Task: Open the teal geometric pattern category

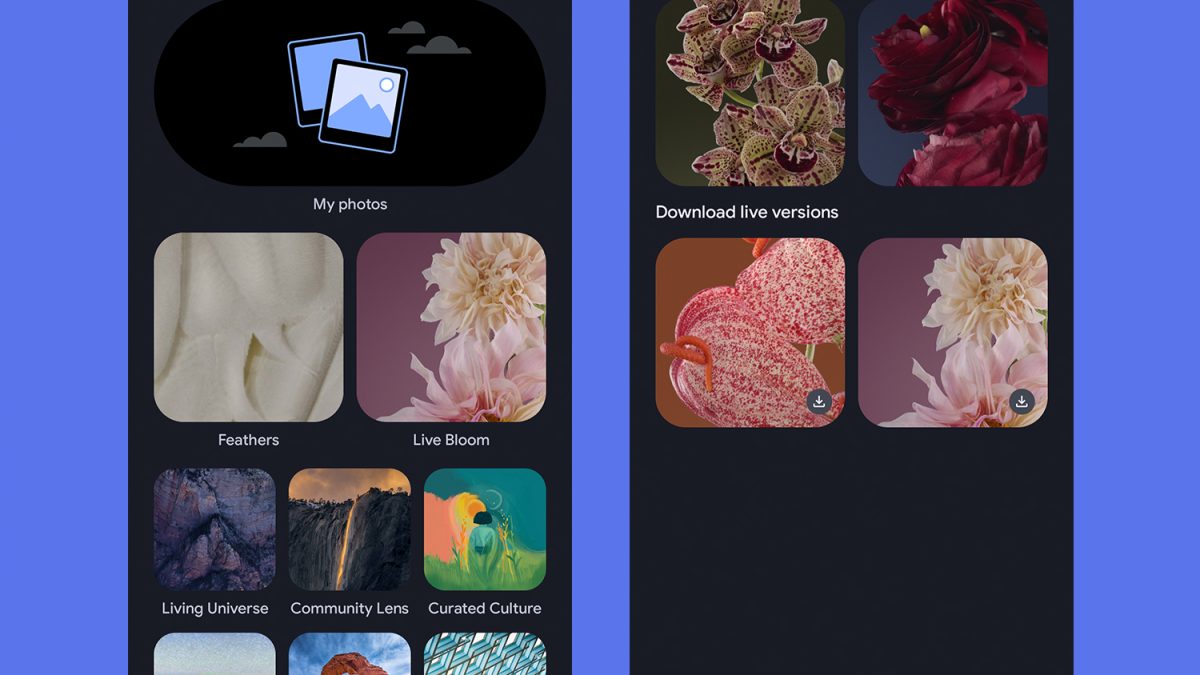Action: pos(485,654)
